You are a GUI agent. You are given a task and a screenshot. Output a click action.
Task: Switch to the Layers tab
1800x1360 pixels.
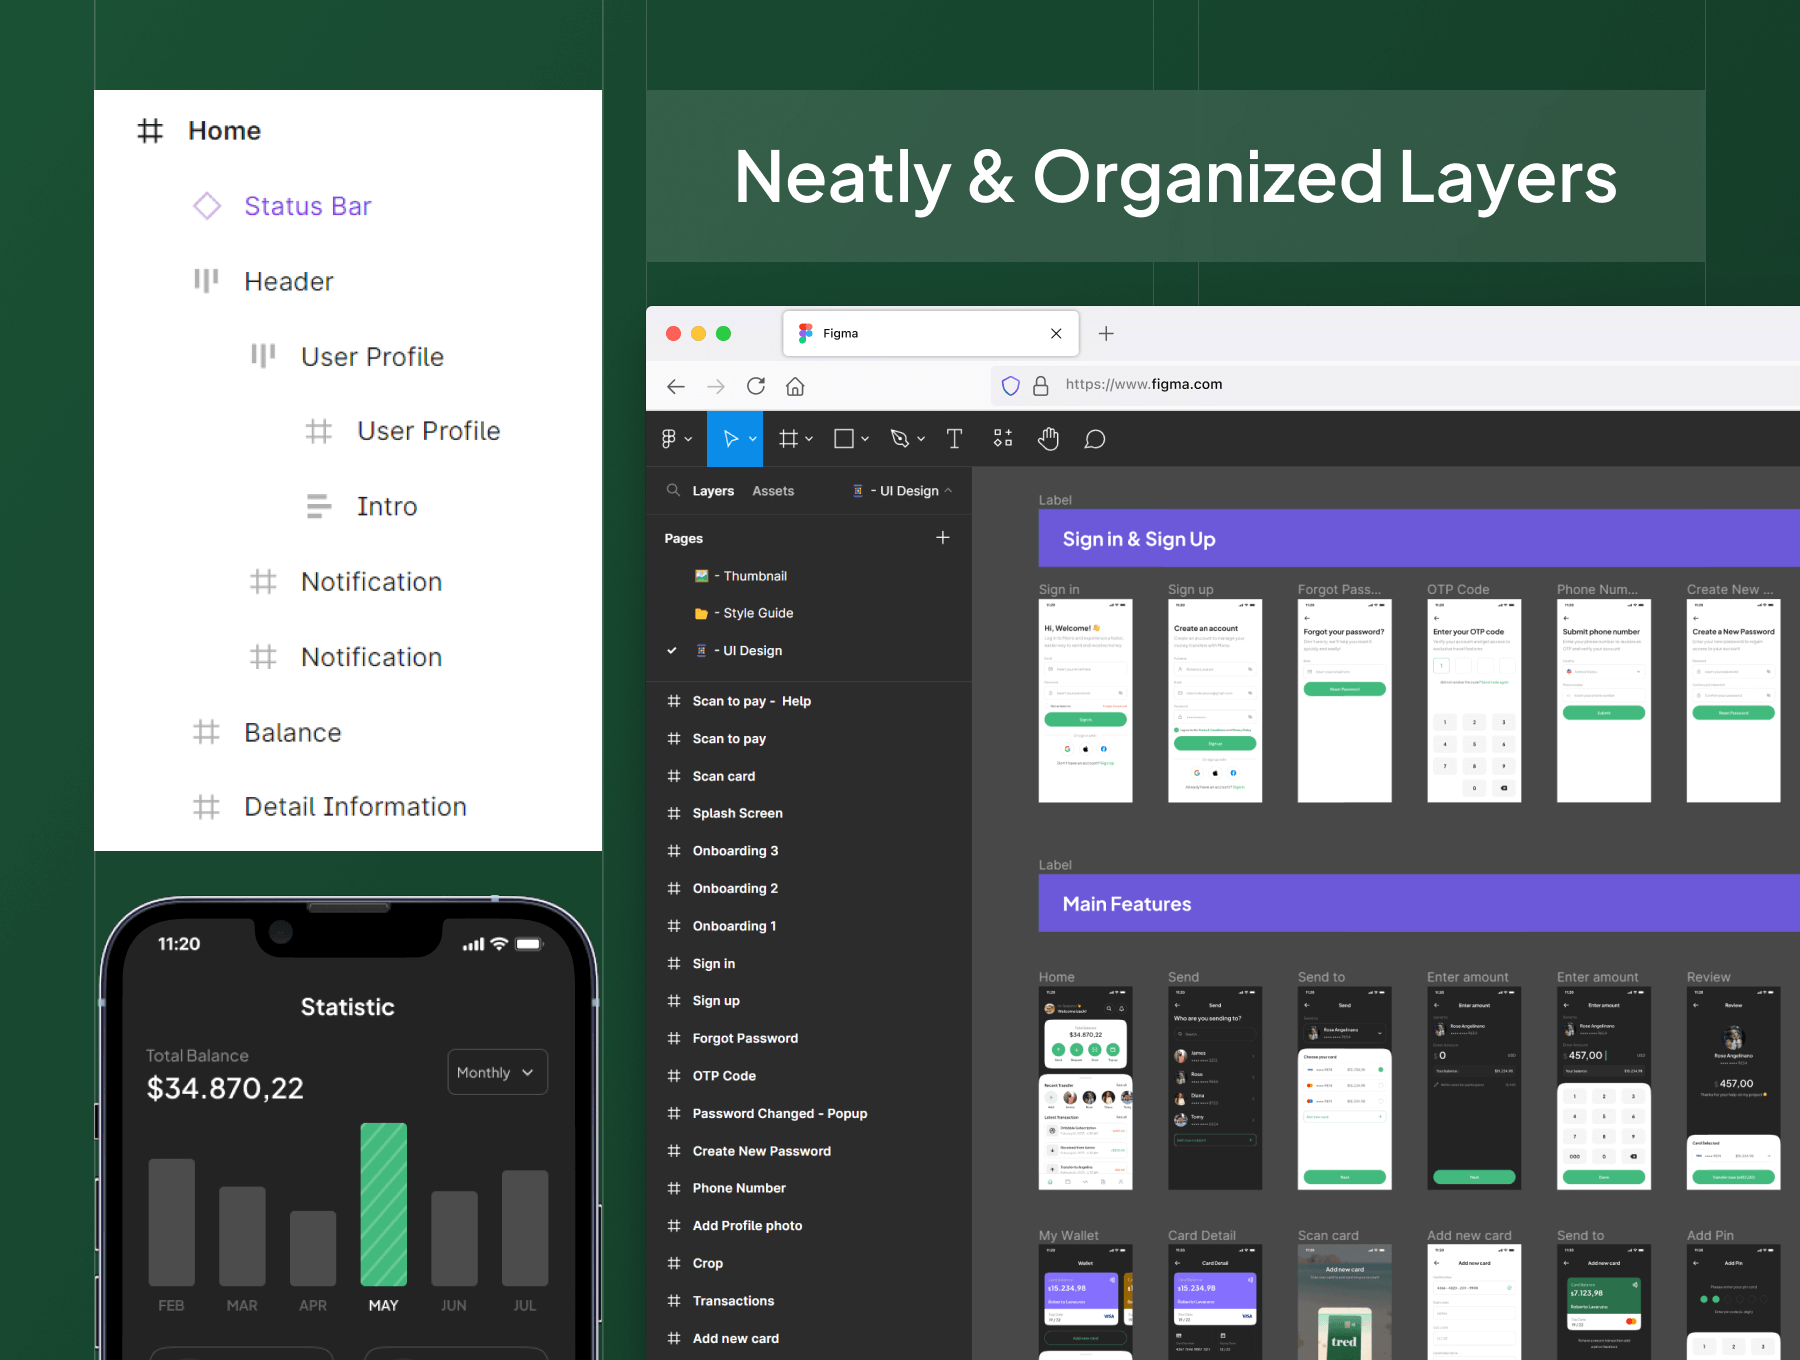713,491
